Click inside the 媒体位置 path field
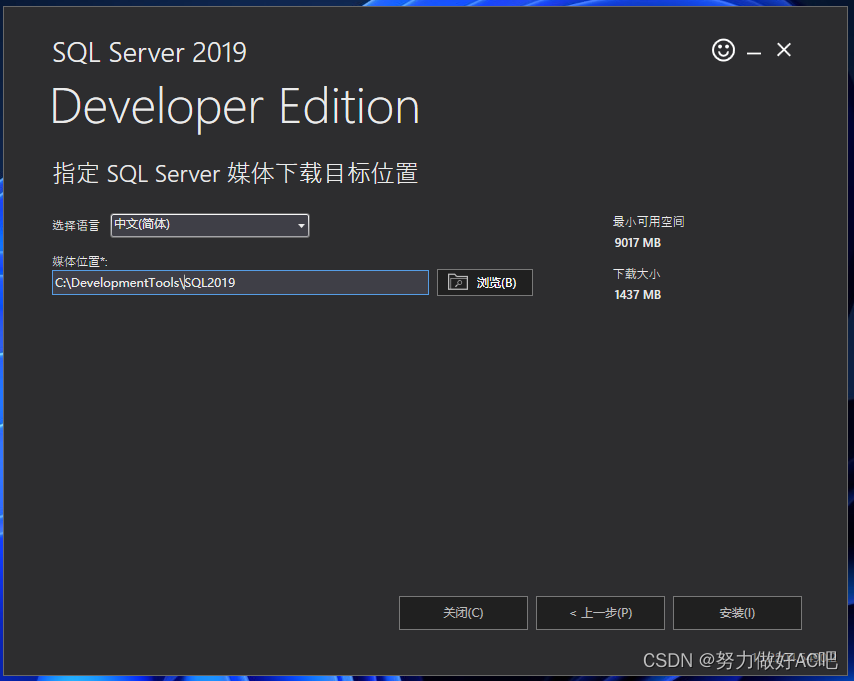The width and height of the screenshot is (854, 681). [240, 282]
